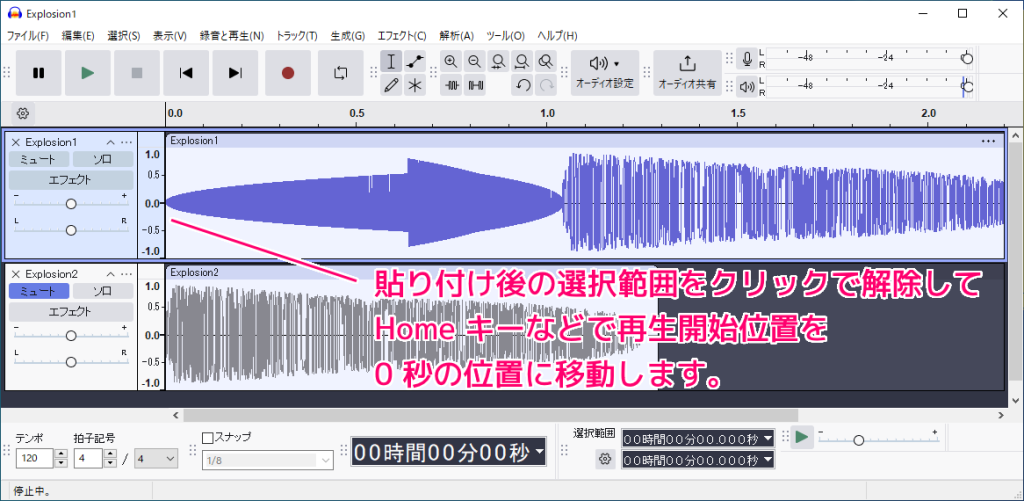
Task: Open Explosion1 track panel options menu
Action: tap(126, 142)
